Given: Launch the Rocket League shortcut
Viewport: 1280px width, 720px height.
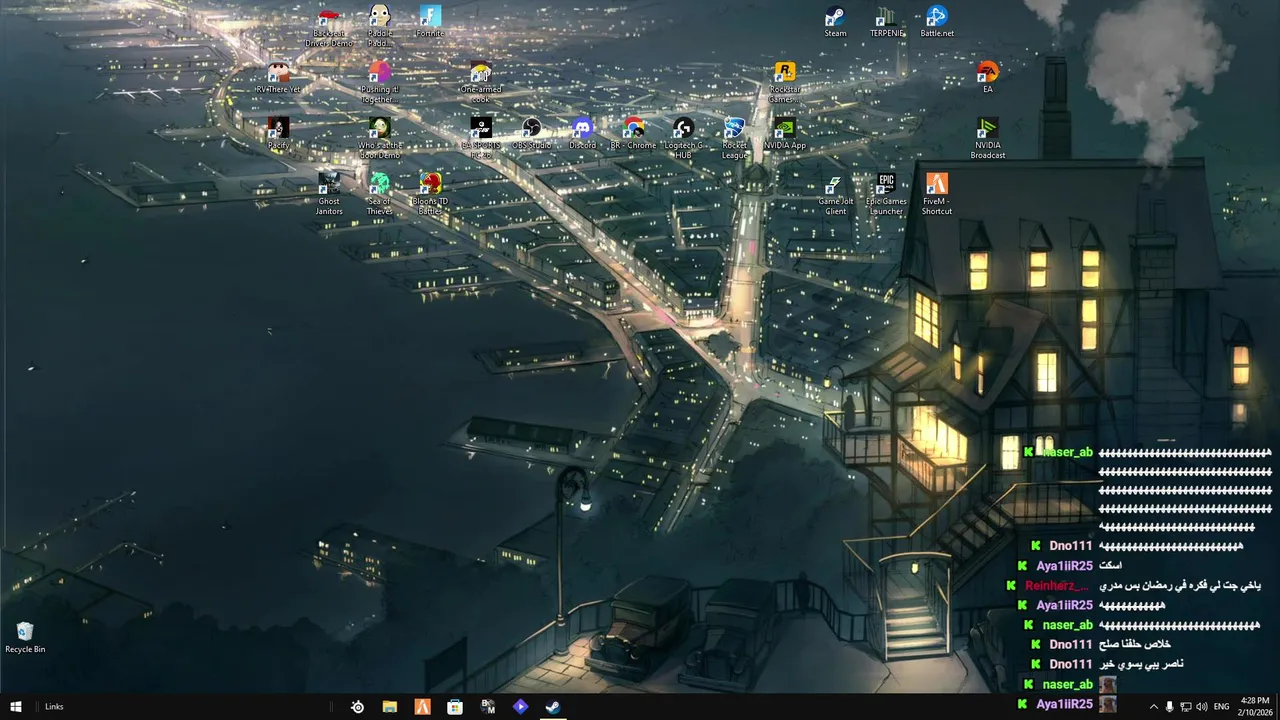Looking at the screenshot, I should point(734,139).
